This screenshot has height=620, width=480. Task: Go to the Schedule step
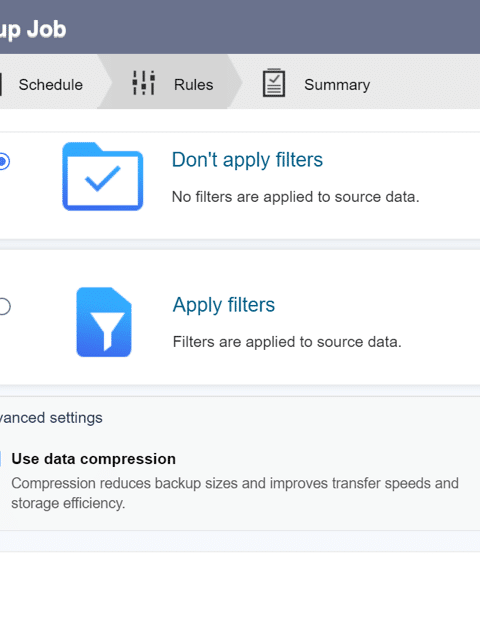[x=51, y=85]
